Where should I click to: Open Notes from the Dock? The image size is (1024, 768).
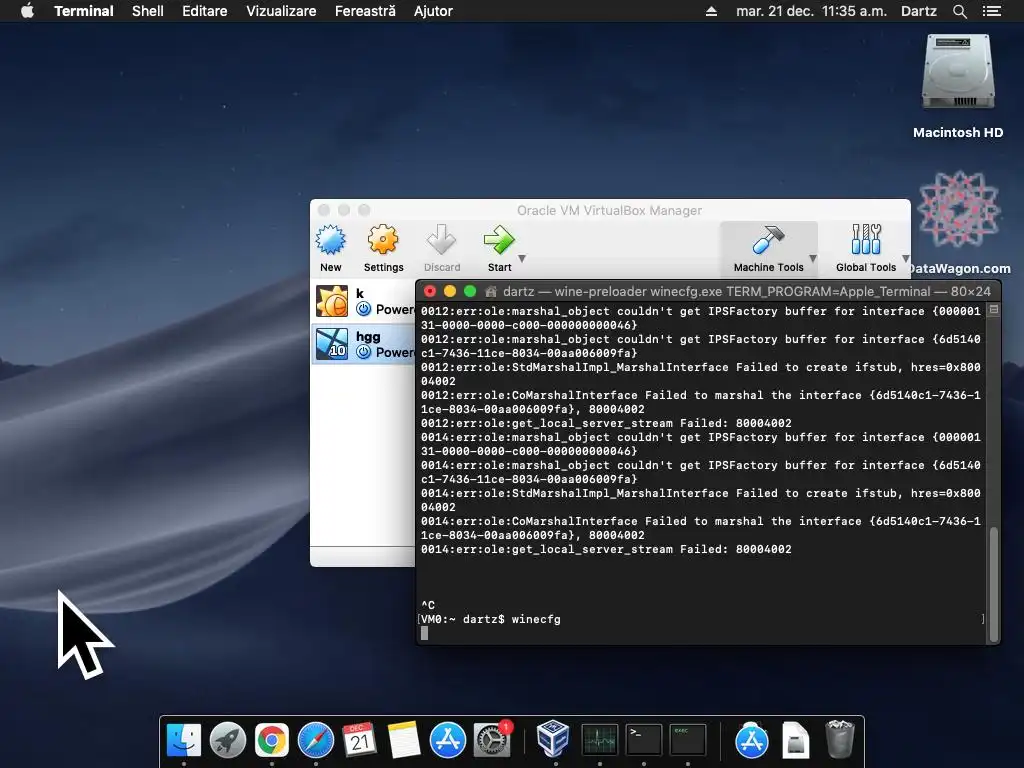tap(404, 741)
